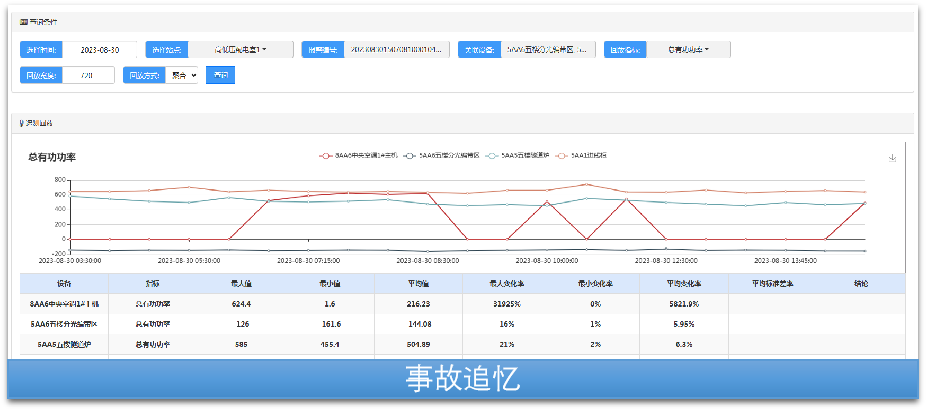This screenshot has height=410, width=926.
Task: Click the orange 5AA1 legend marker
Action: [562, 156]
